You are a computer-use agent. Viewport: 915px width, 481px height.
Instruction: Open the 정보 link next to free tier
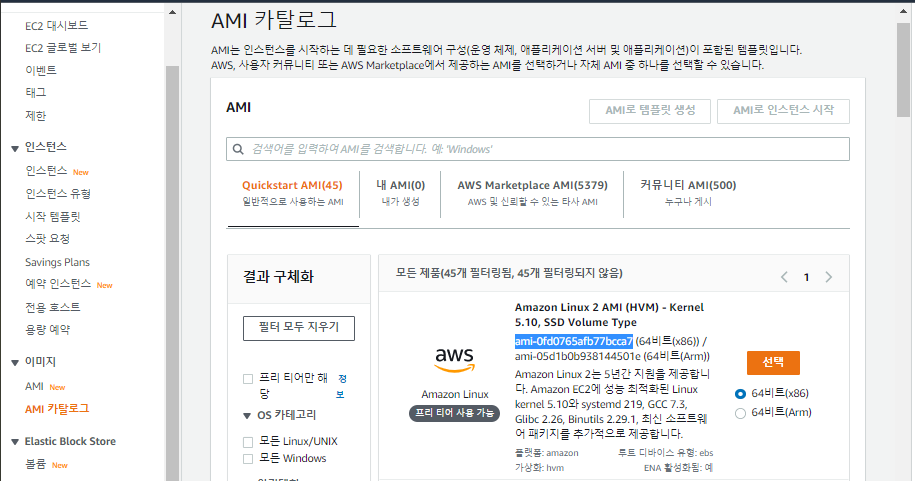[341, 386]
